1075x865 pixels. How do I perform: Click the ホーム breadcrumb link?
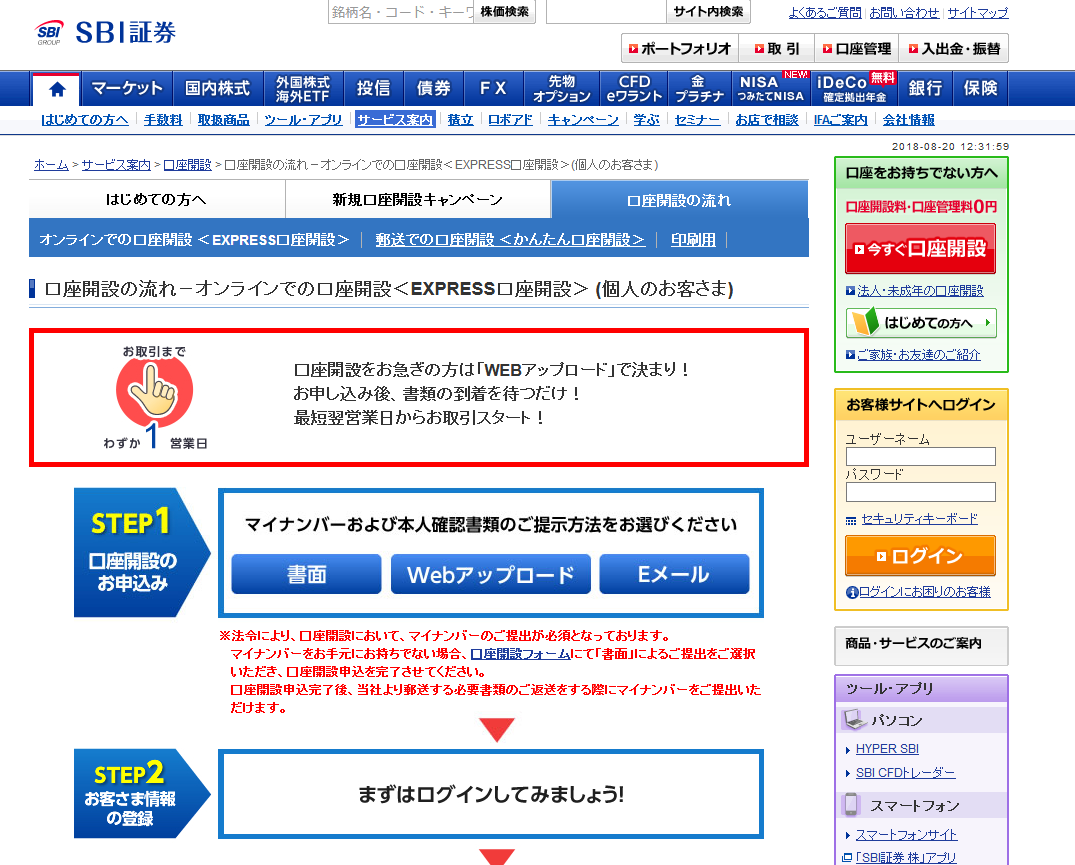pos(51,165)
